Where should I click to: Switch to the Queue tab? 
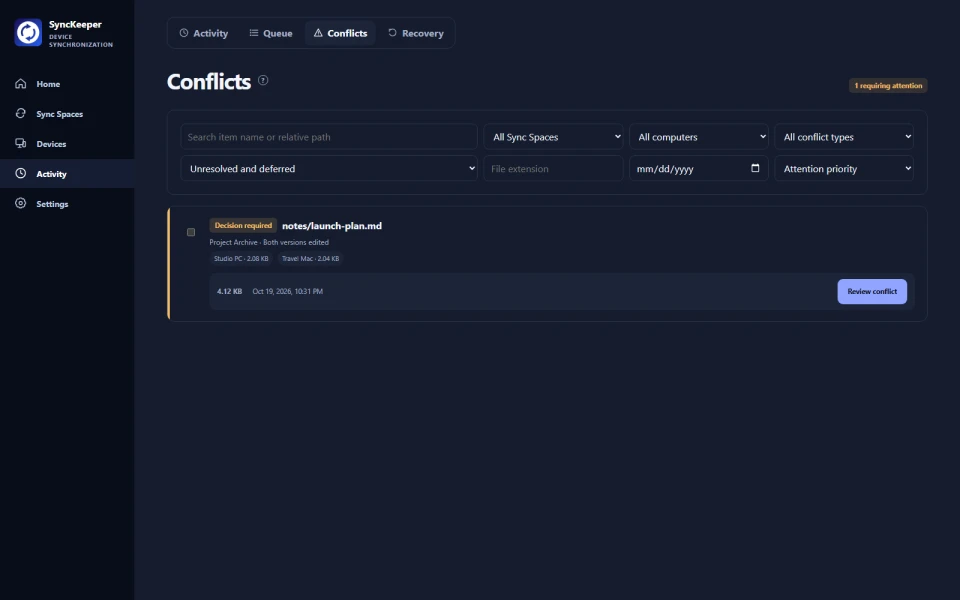coord(271,33)
